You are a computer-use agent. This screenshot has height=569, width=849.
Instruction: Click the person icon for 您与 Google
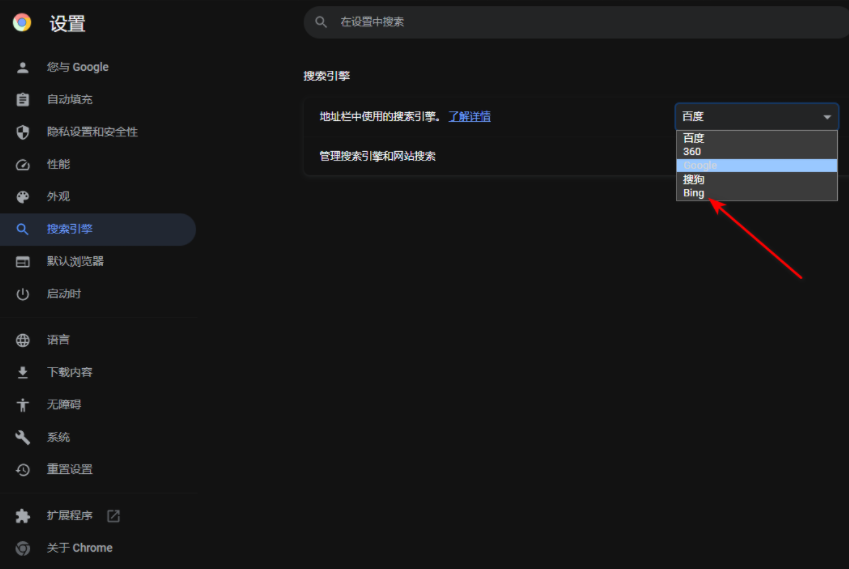(x=23, y=67)
